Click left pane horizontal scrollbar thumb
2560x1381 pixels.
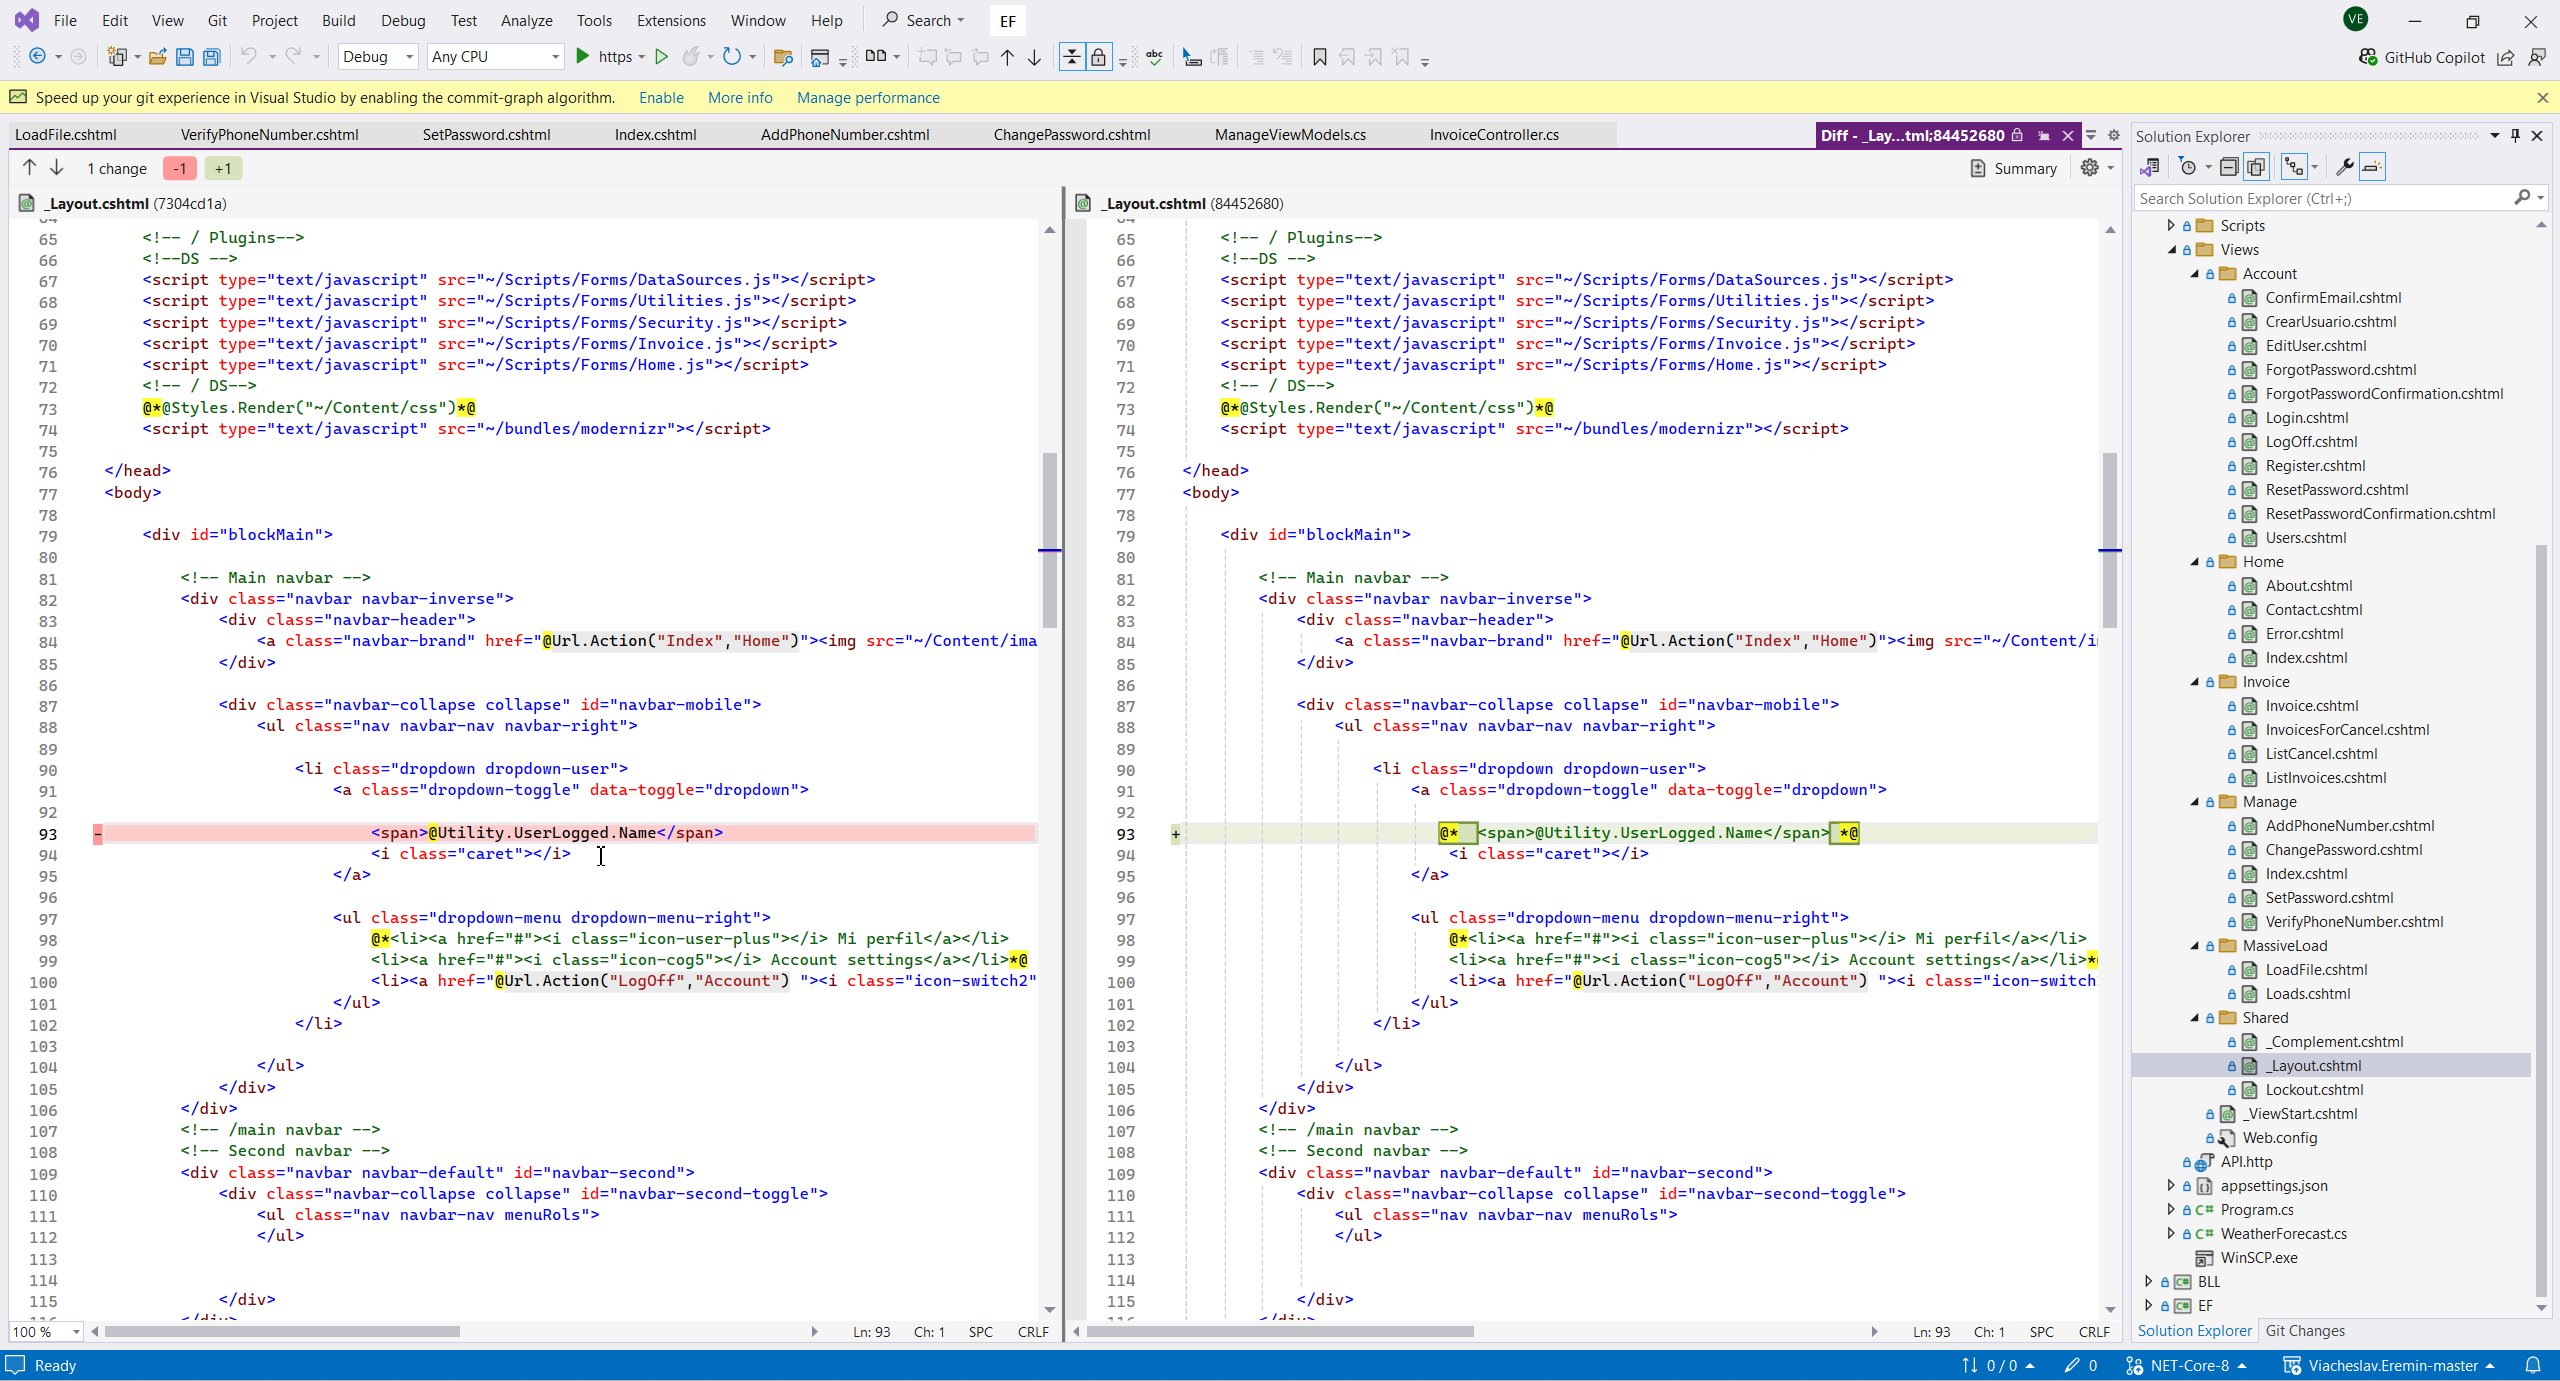click(282, 1332)
